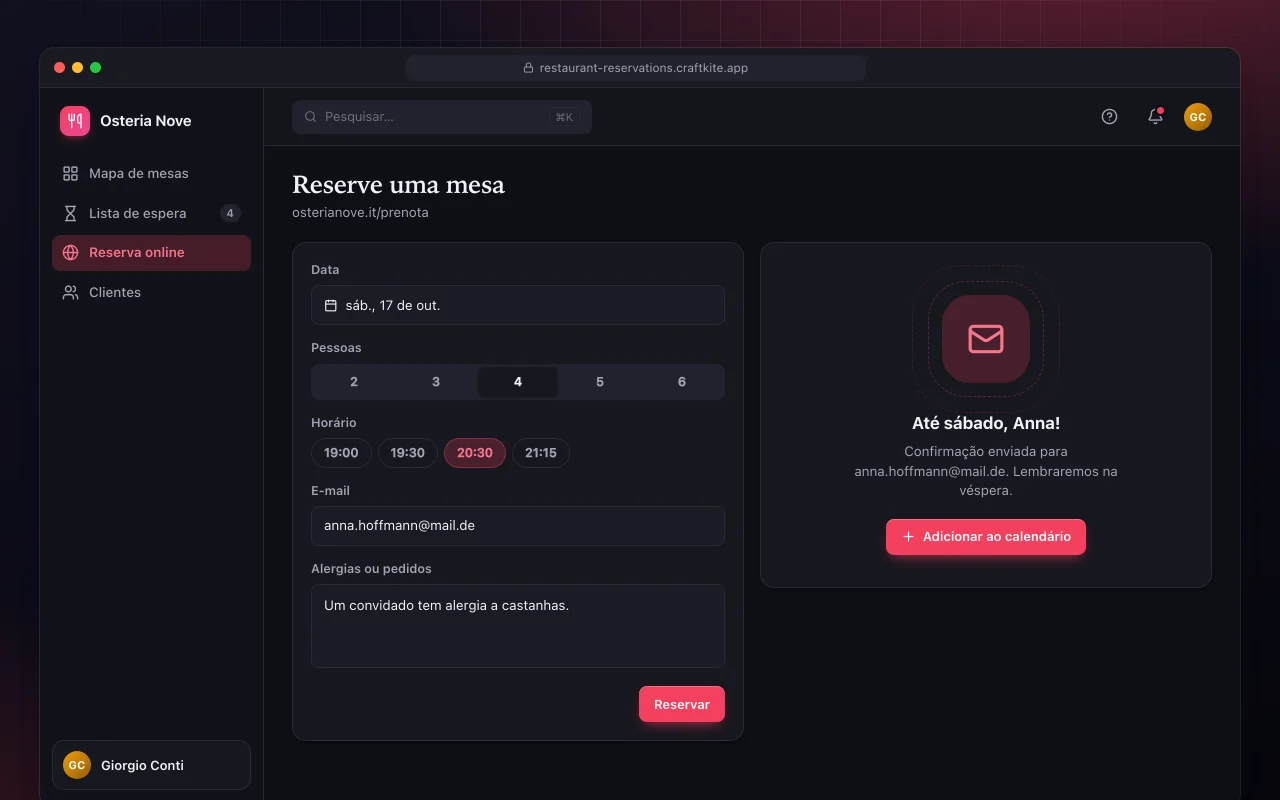Choose the 20:30 time slot
Image resolution: width=1280 pixels, height=800 pixels.
pos(475,453)
